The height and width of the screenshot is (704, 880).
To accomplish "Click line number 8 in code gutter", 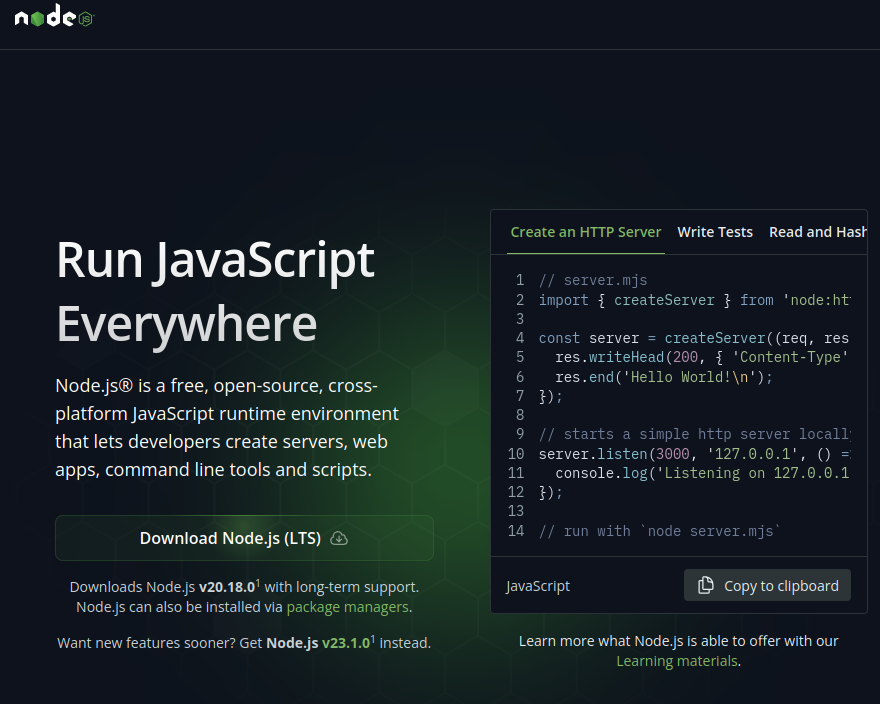I will point(520,415).
